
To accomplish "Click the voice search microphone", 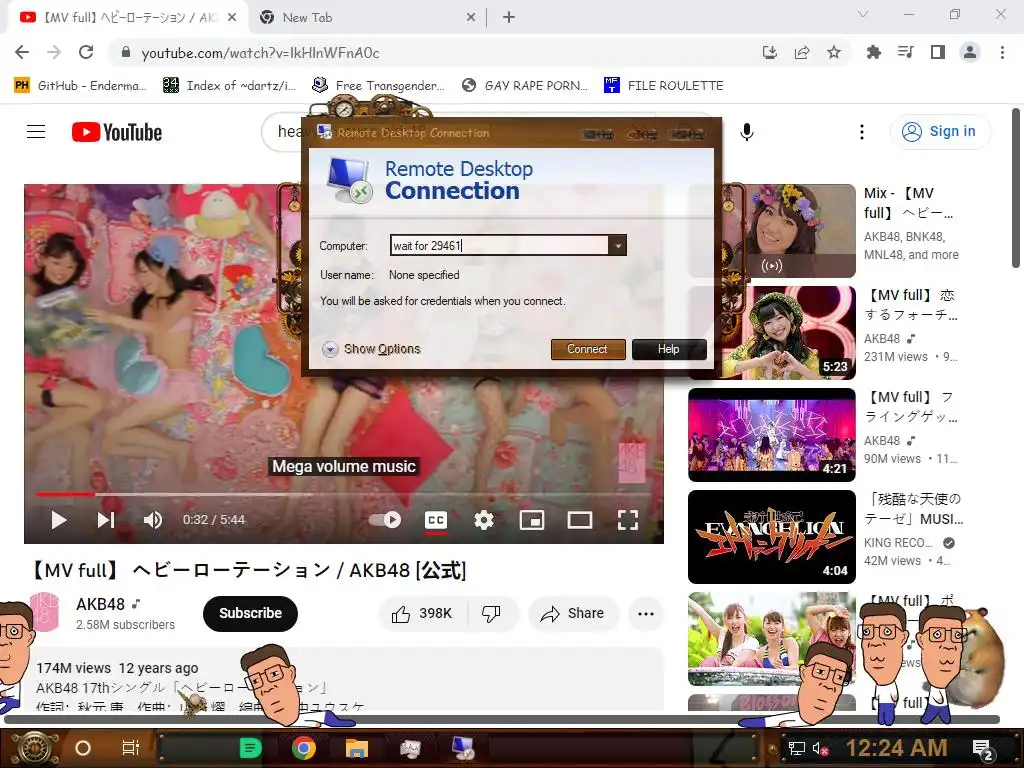I will pyautogui.click(x=747, y=132).
